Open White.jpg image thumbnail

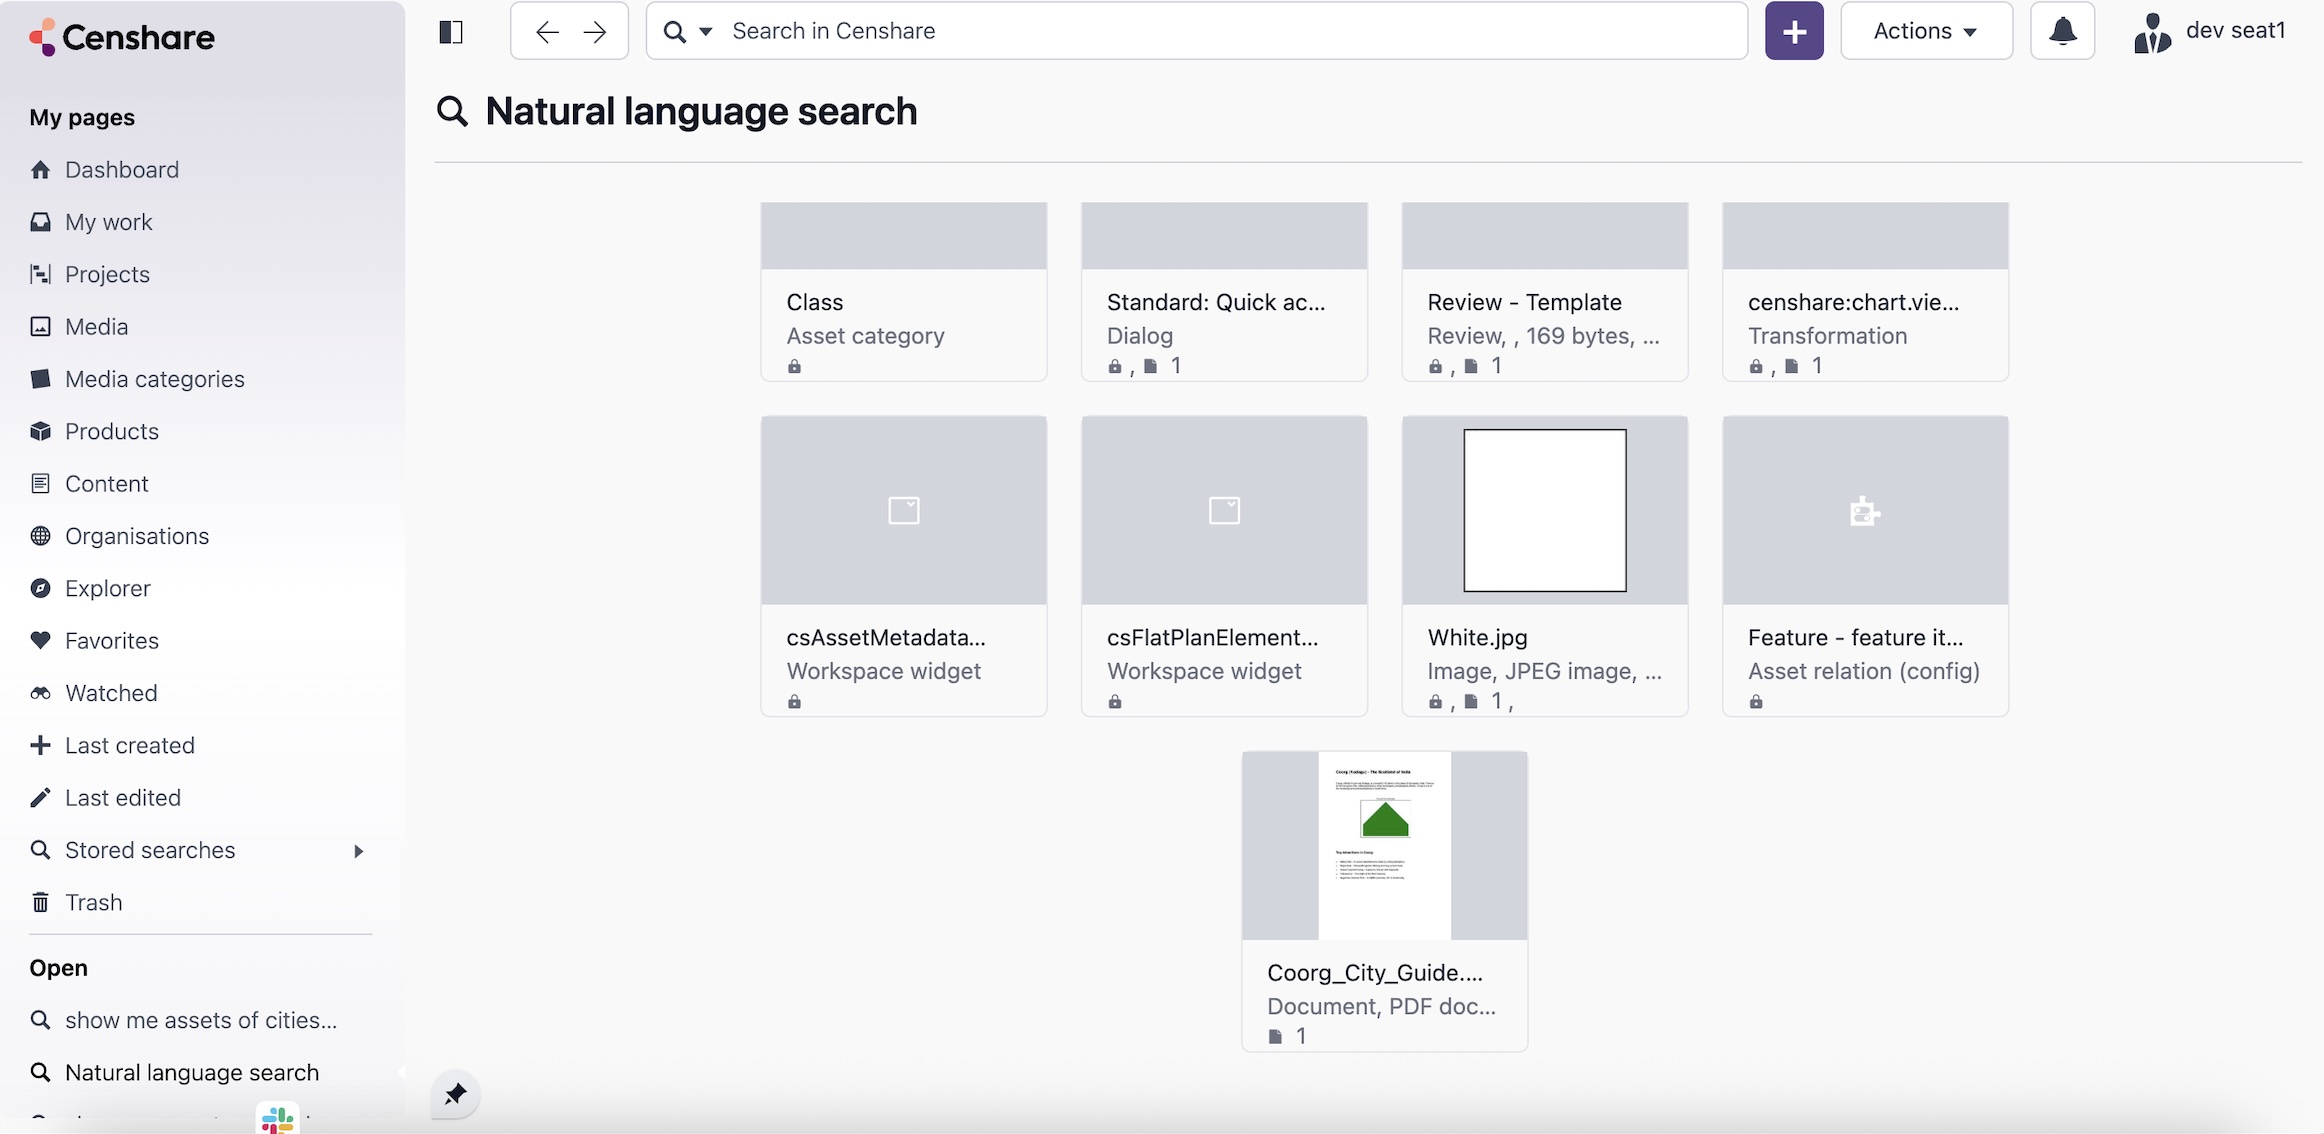pos(1544,510)
